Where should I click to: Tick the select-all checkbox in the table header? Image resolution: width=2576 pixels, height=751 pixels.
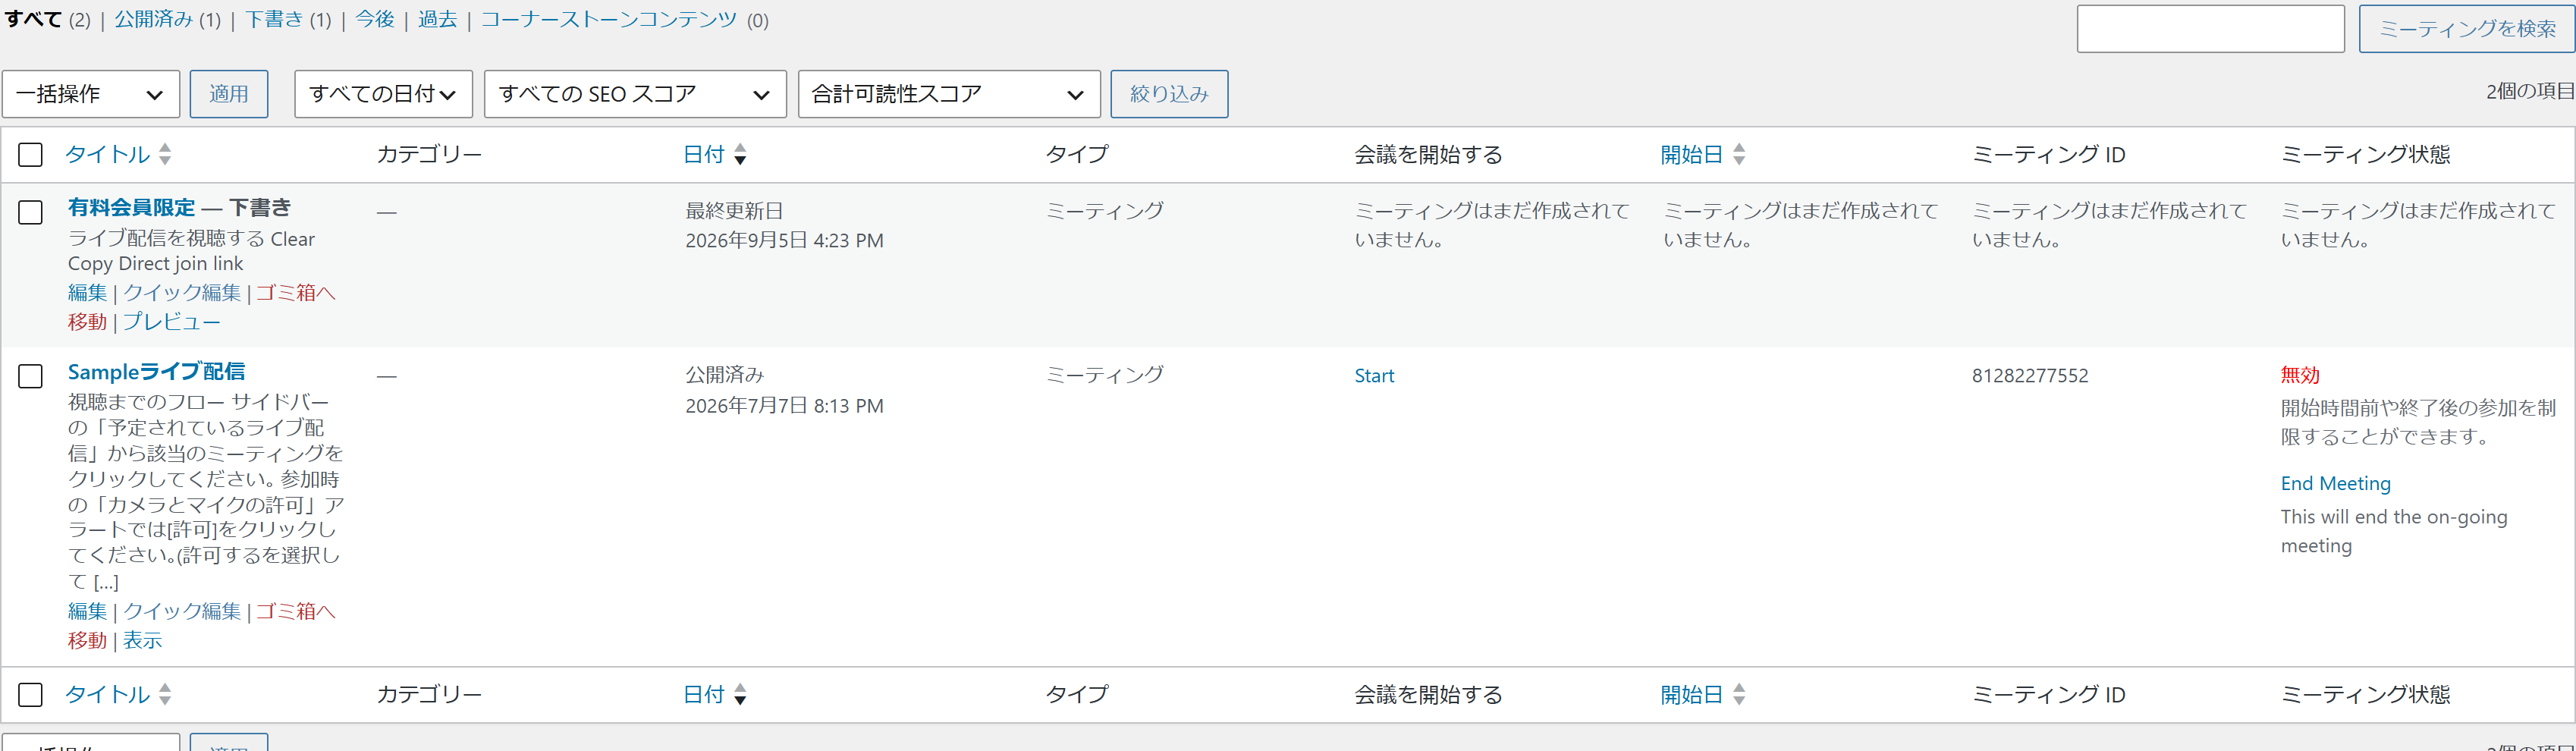click(31, 155)
